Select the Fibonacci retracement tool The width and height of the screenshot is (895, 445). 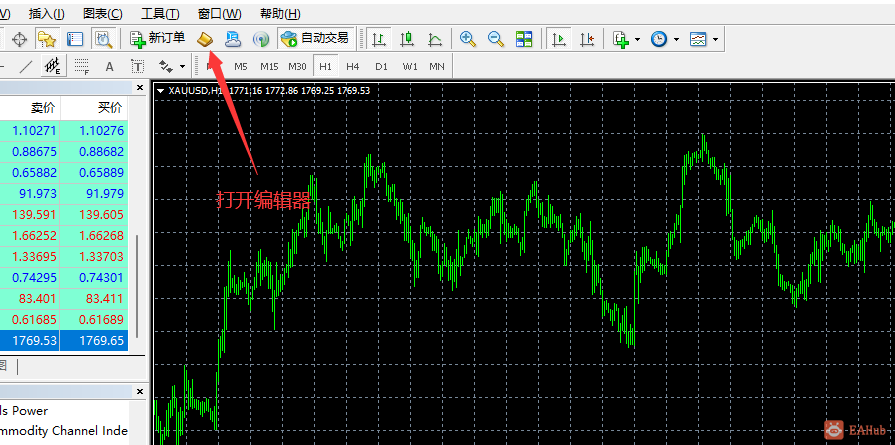82,67
